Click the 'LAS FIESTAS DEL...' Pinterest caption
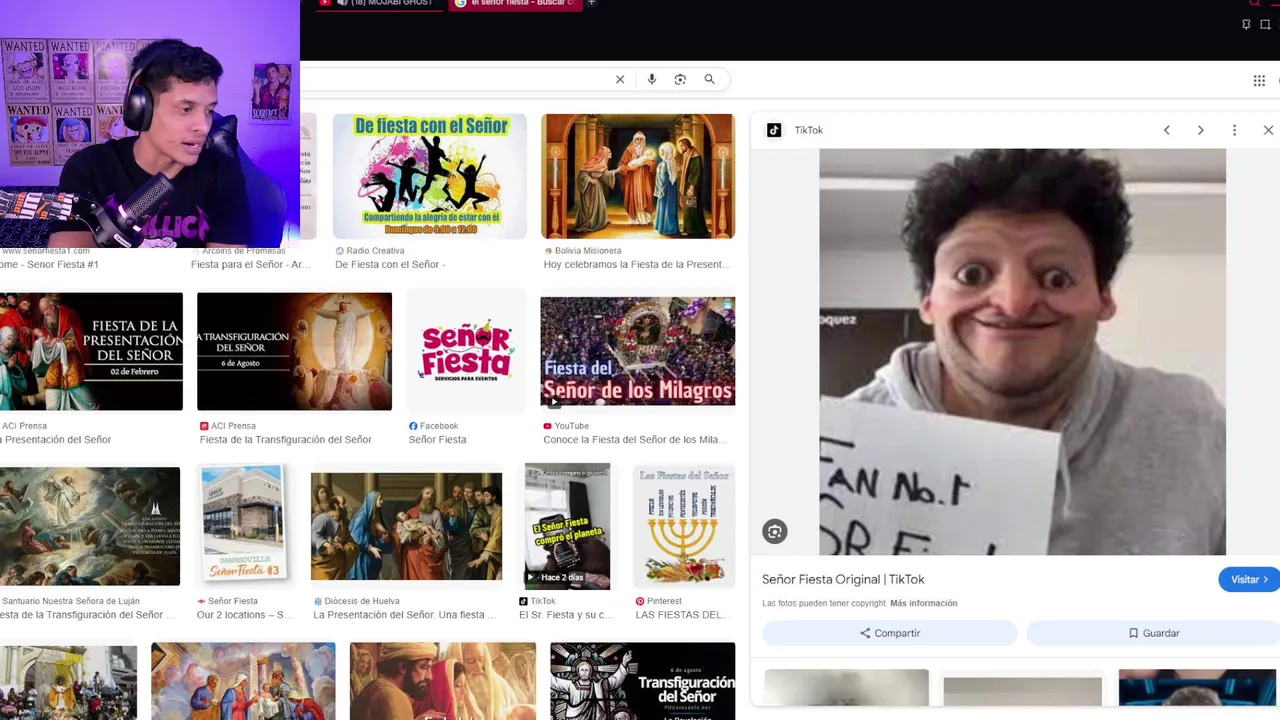This screenshot has width=1280, height=720. click(x=682, y=615)
